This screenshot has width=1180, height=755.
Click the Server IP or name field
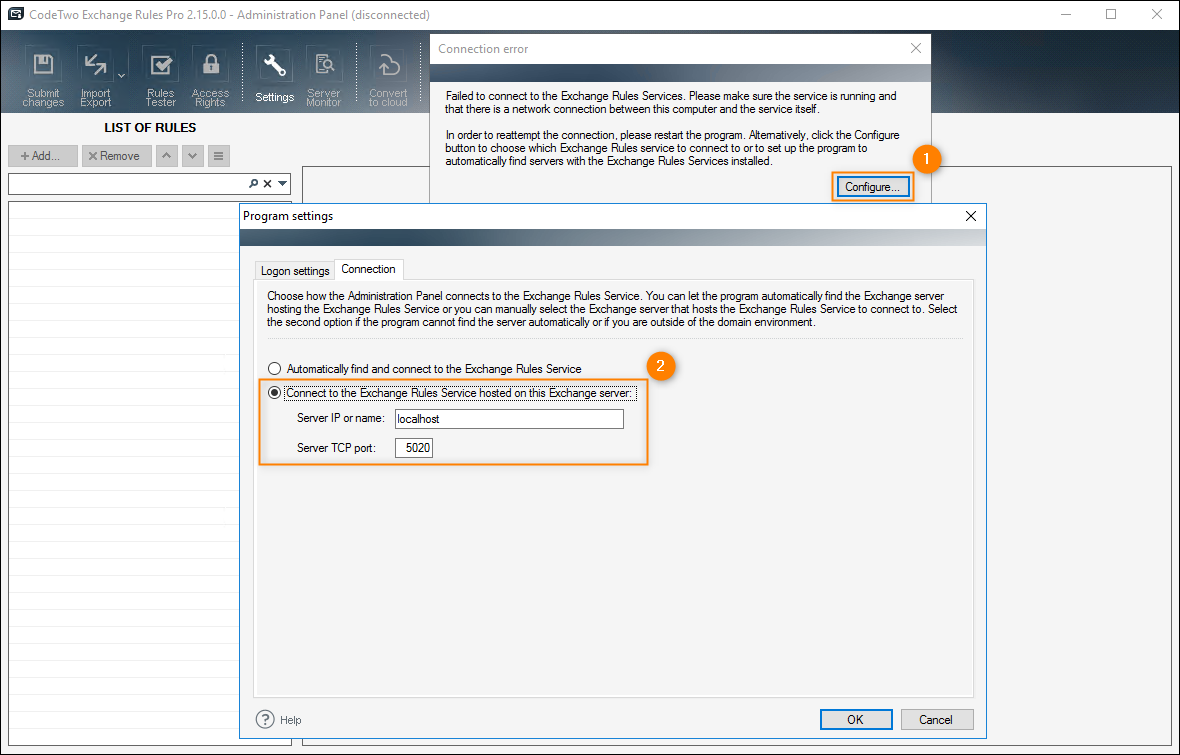(509, 419)
